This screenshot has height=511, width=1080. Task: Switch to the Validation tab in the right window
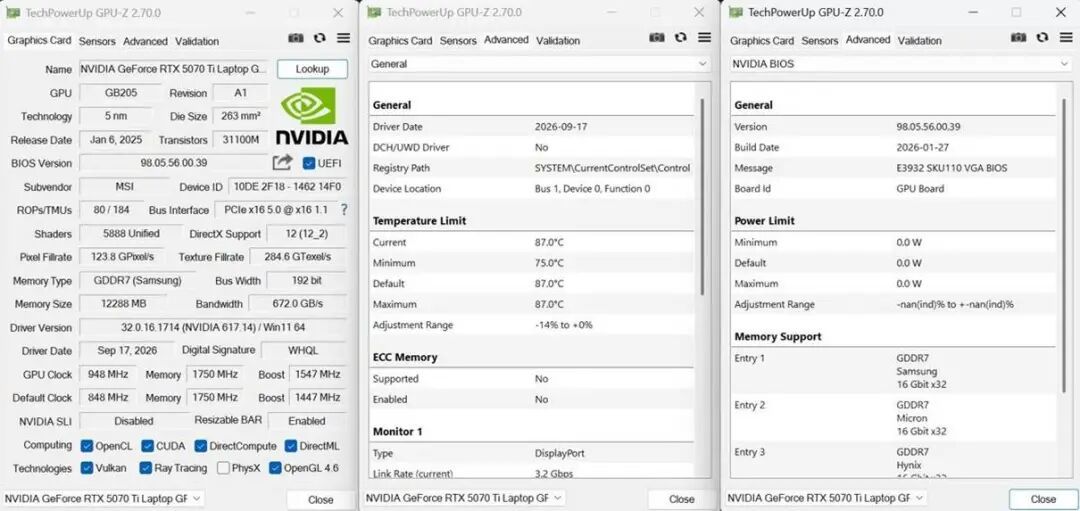coord(919,41)
